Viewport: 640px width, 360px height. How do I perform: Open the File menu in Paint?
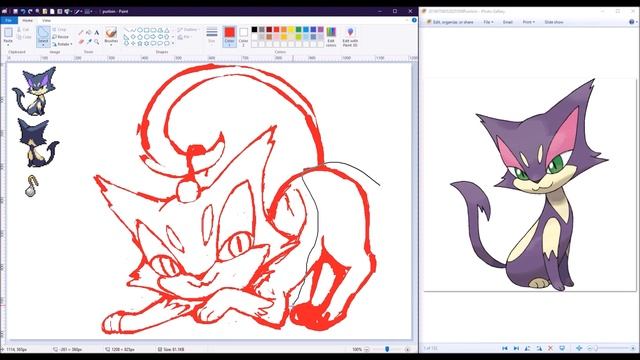(x=9, y=20)
